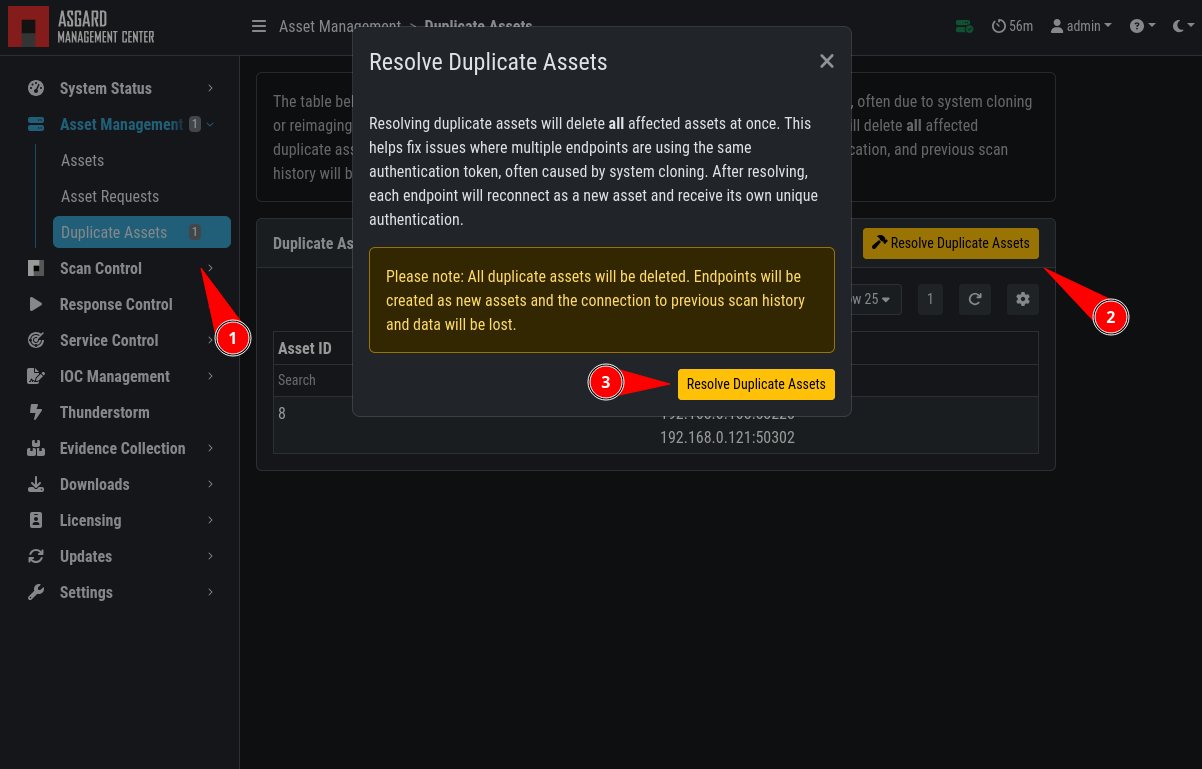Viewport: 1202px width, 769px height.
Task: Click the ASGARD Management Center logo
Action: [81, 27]
